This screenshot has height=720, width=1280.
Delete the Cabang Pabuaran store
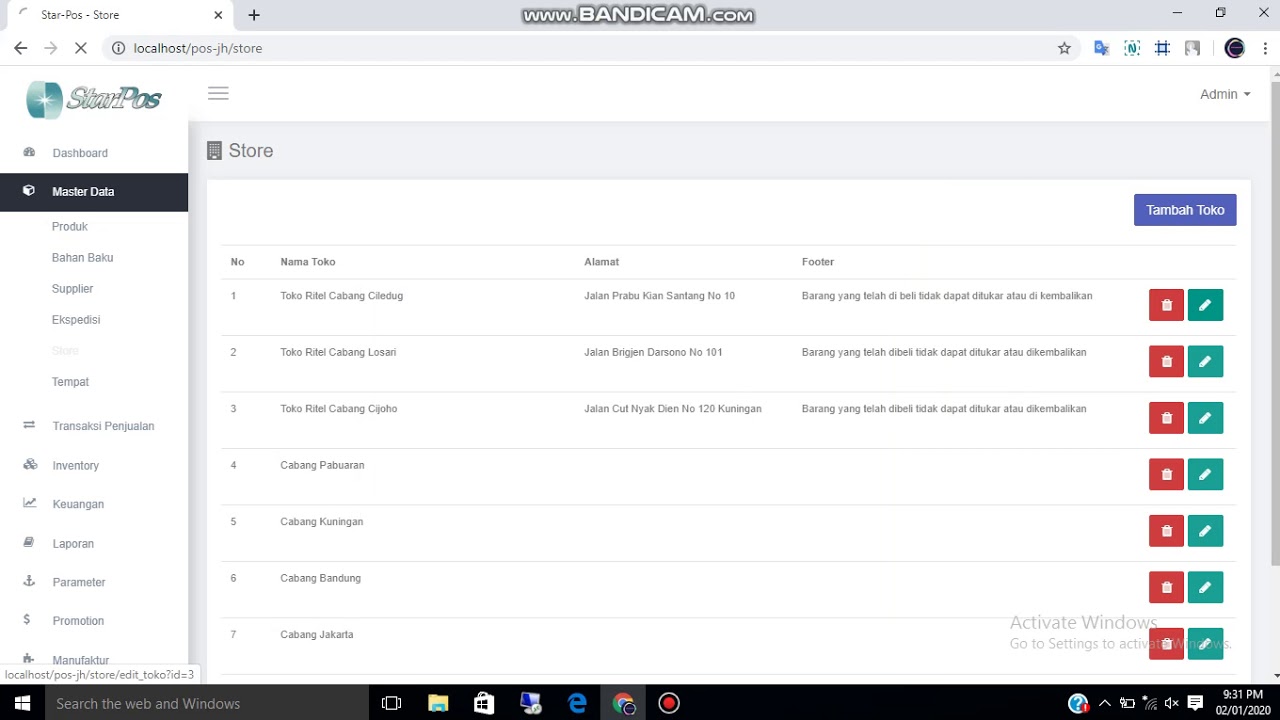[x=1166, y=475]
